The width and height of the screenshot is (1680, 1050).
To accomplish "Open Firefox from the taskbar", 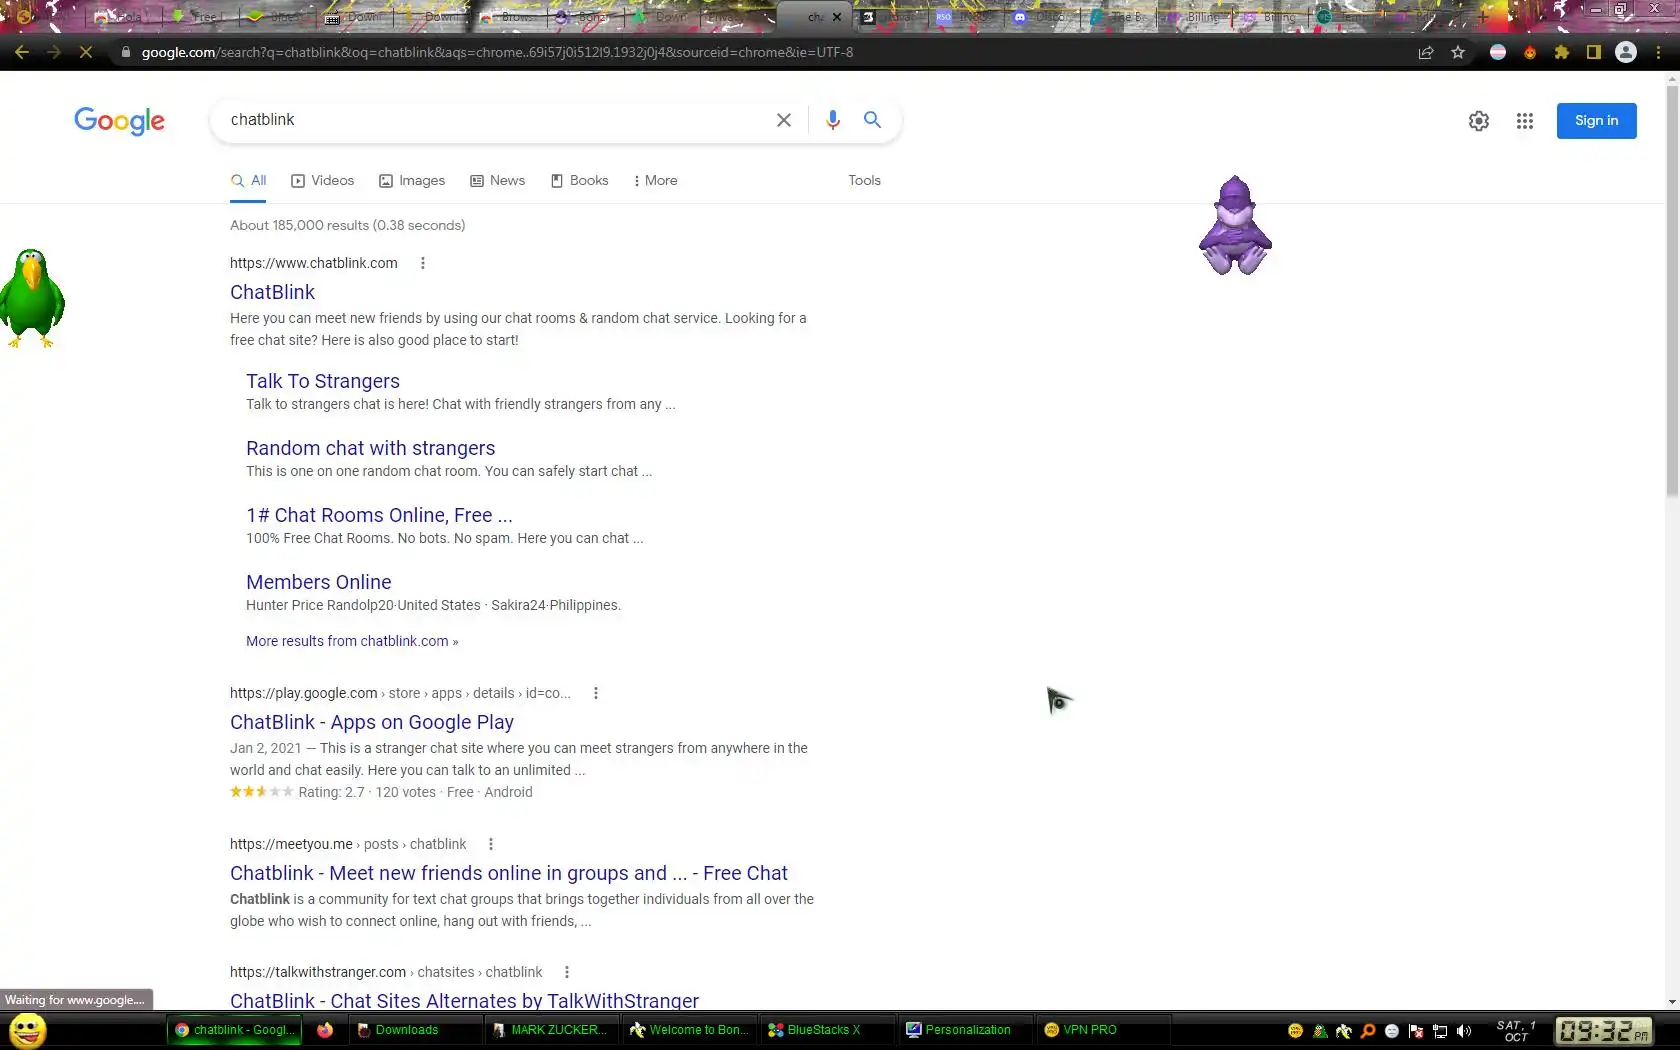I will pos(325,1029).
